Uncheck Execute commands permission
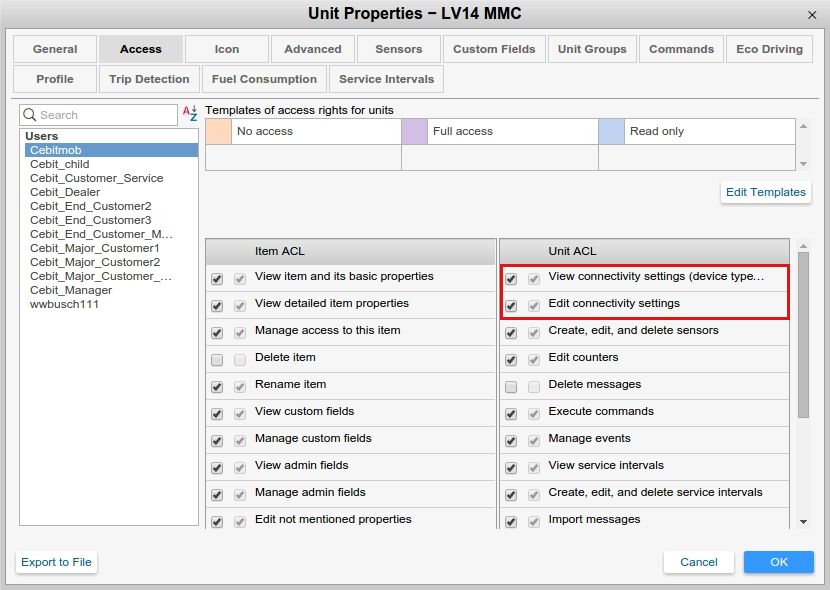This screenshot has width=830, height=590. tap(511, 413)
